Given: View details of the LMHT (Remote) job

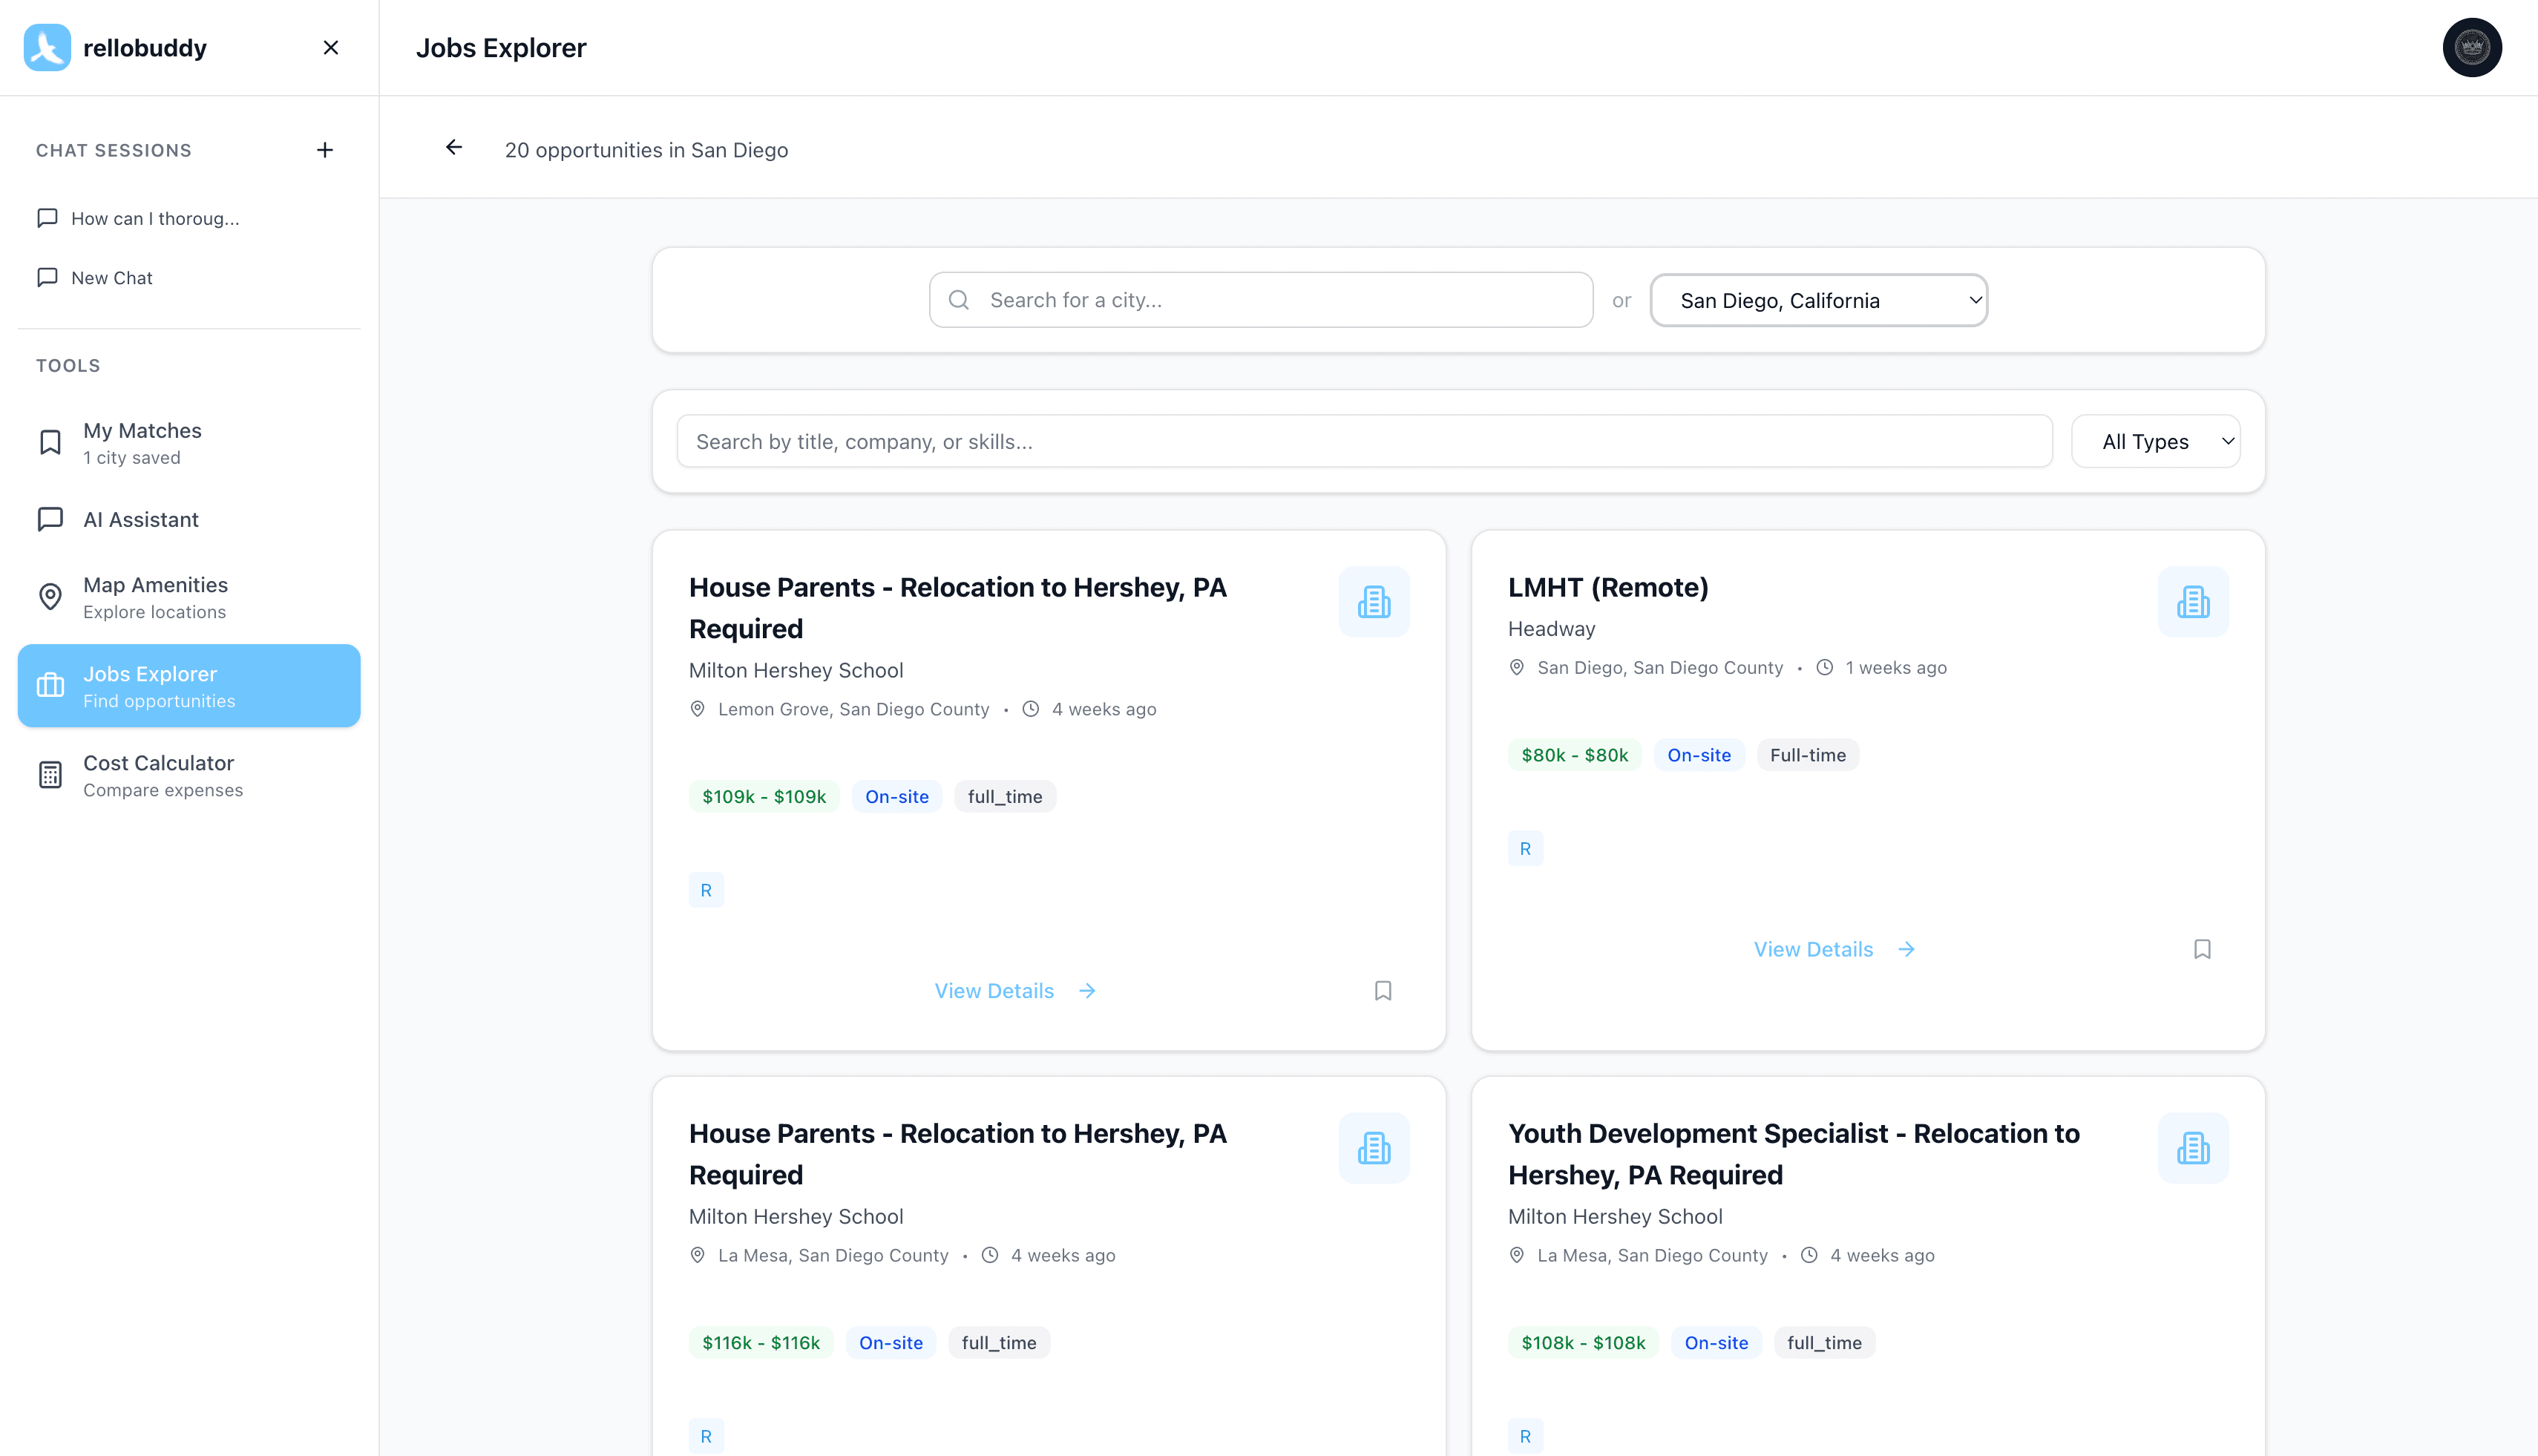Looking at the screenshot, I should pyautogui.click(x=1813, y=948).
